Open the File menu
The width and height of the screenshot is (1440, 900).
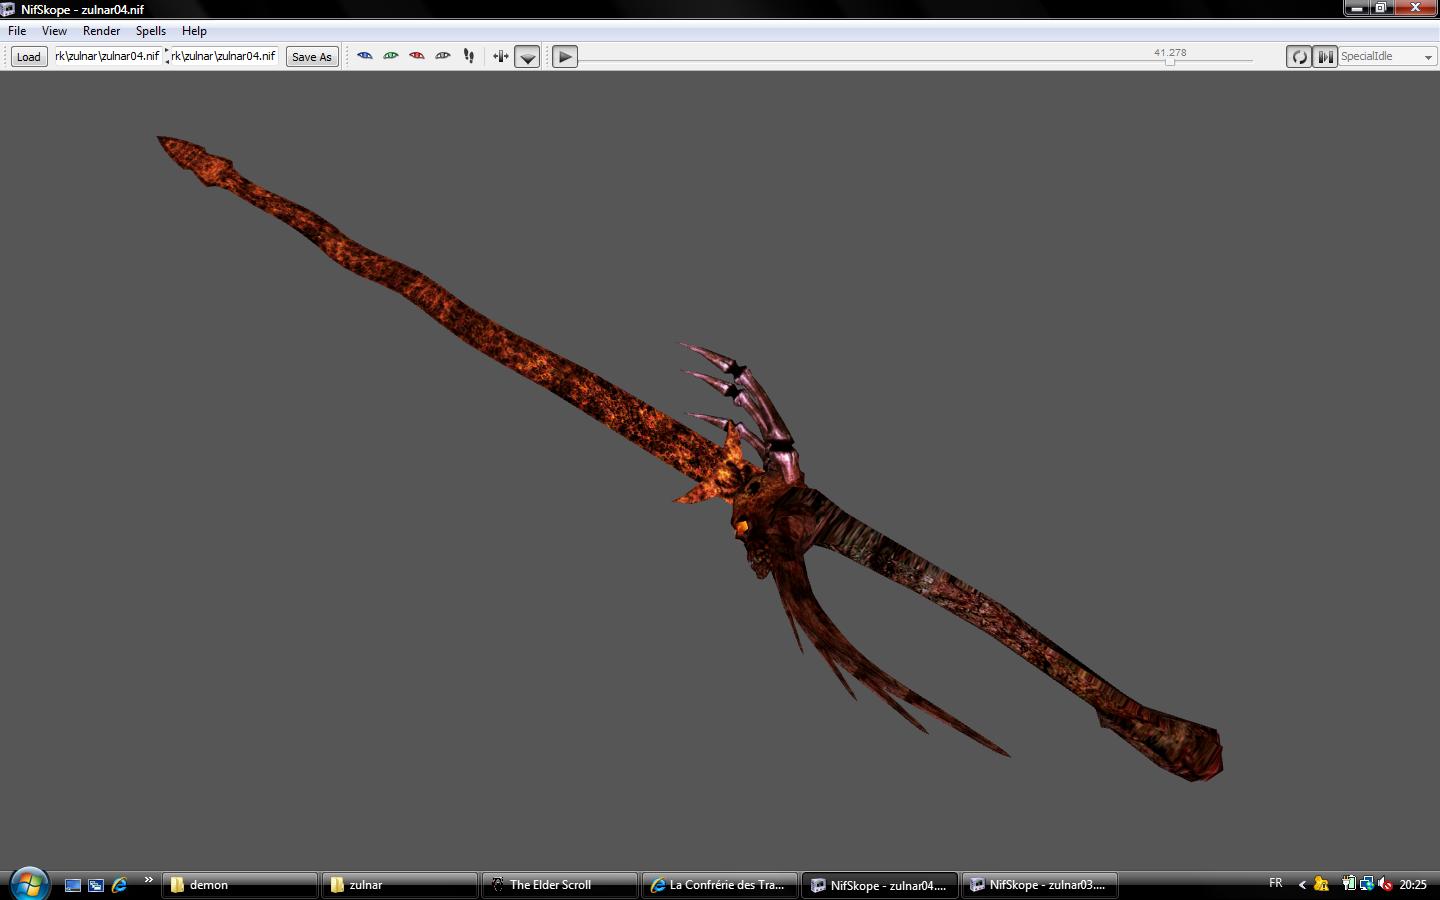pos(17,31)
